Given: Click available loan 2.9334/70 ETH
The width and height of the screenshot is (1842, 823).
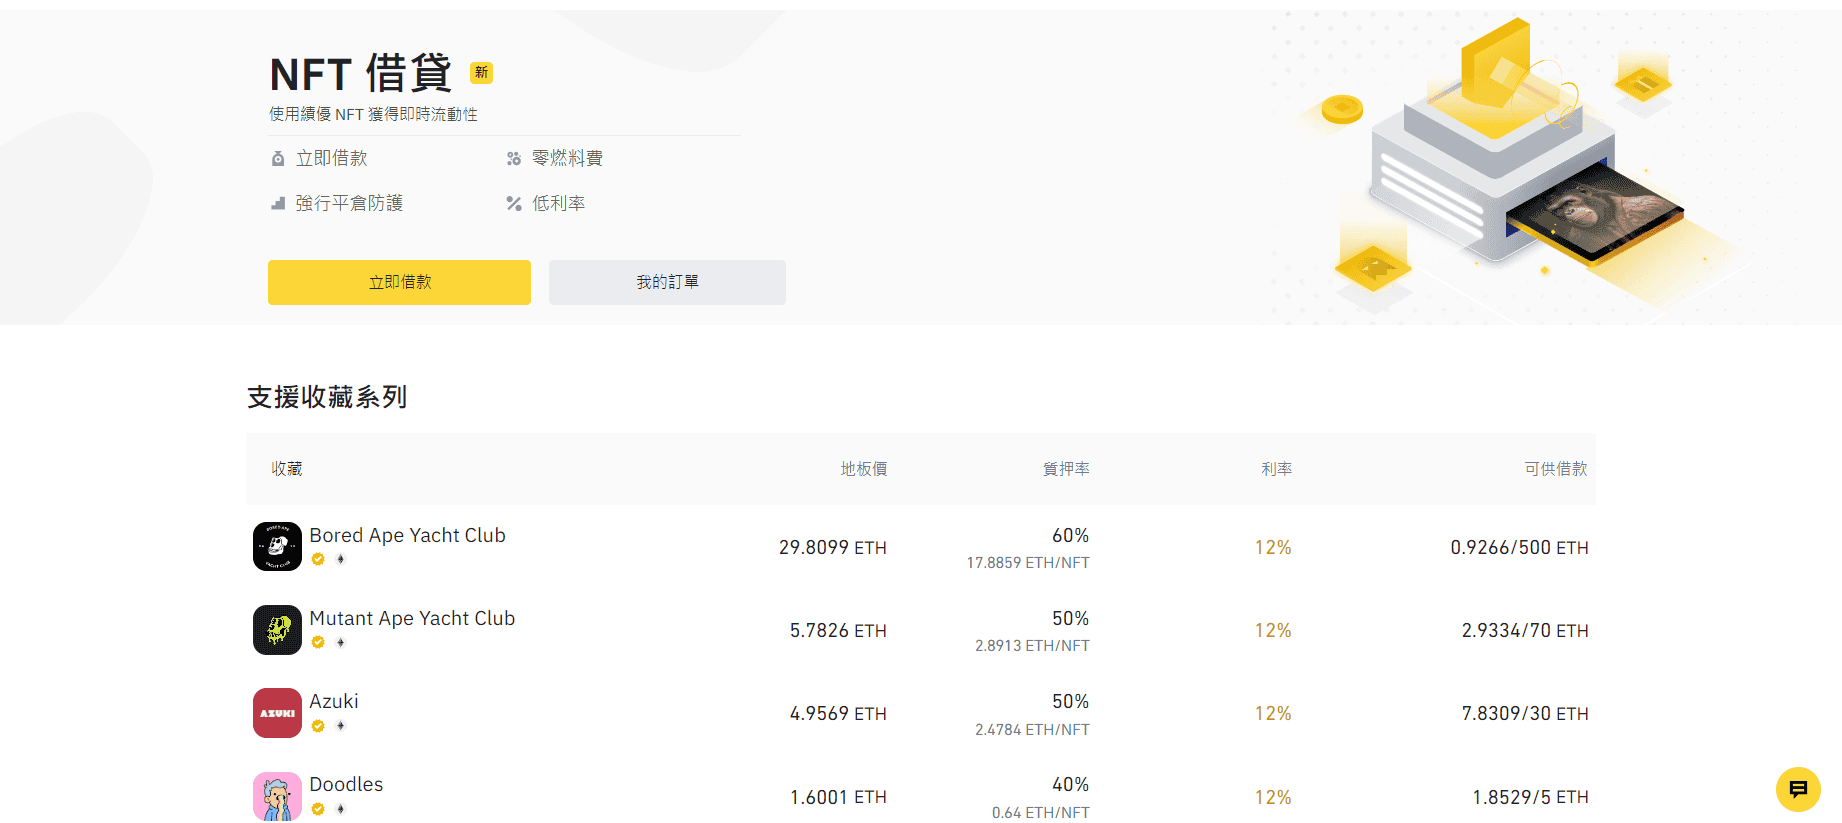Looking at the screenshot, I should coord(1525,630).
